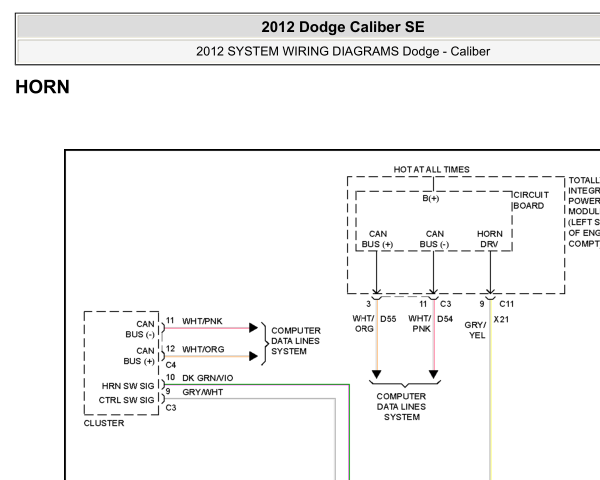Viewport: 600px width, 480px height.
Task: Click the arrowhead ending the WHT/PNK cluster wire
Action: pyautogui.click(x=253, y=328)
